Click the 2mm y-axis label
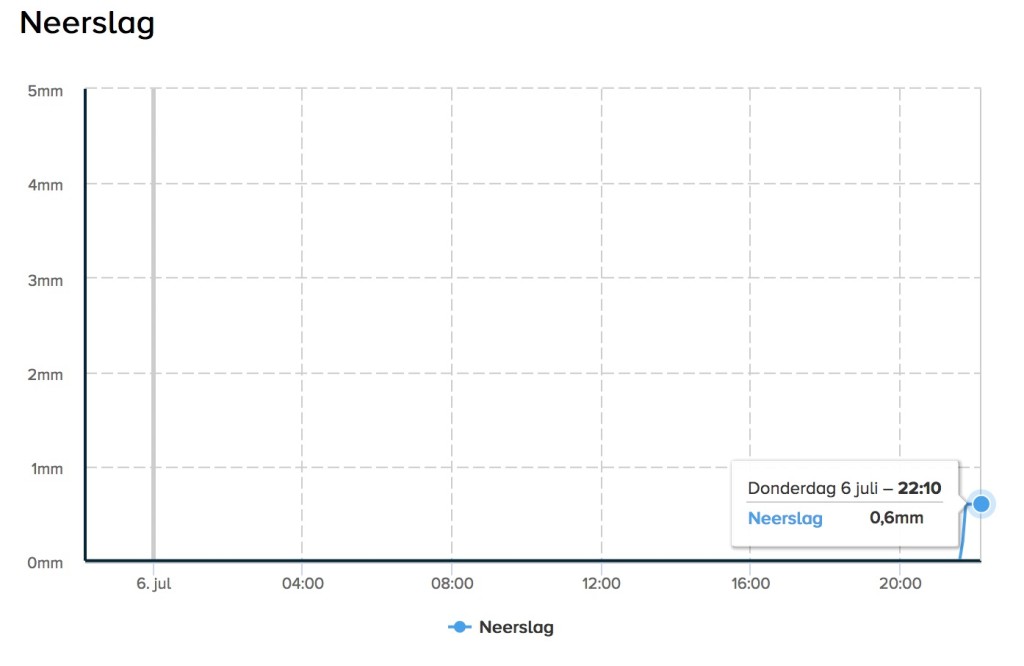Screen dimensions: 1024x666 [x=45, y=375]
